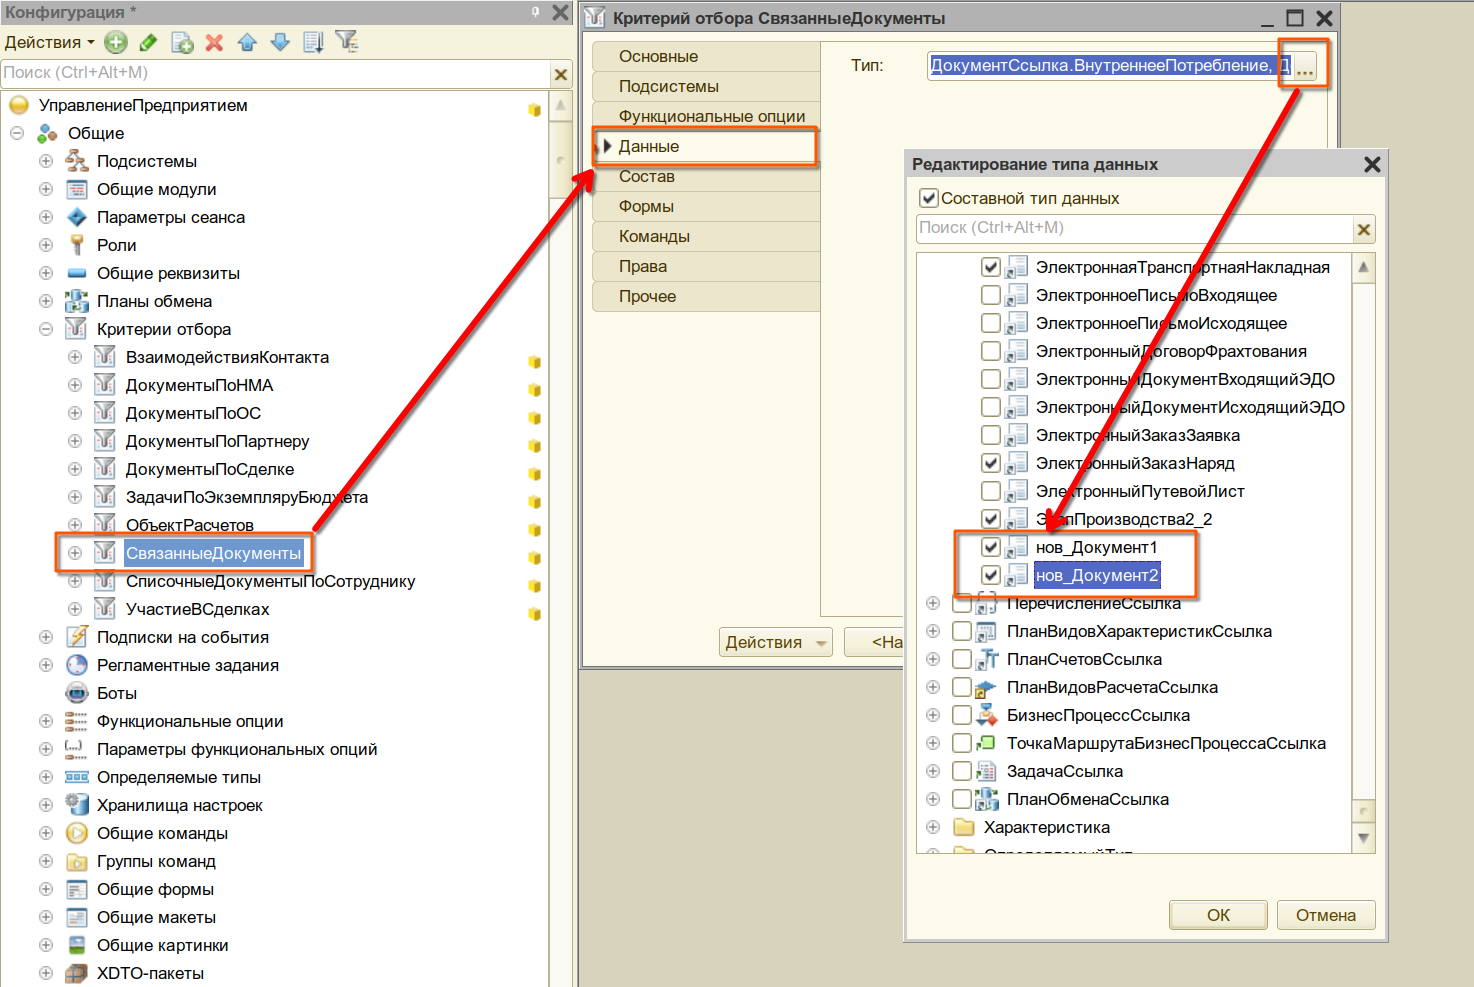Expand the Характеристика folder node
1474x987 pixels.
[x=933, y=827]
